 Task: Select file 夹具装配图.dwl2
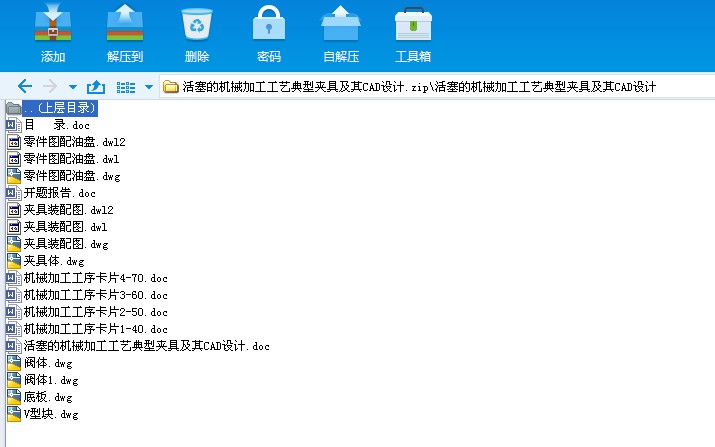pyautogui.click(x=69, y=210)
